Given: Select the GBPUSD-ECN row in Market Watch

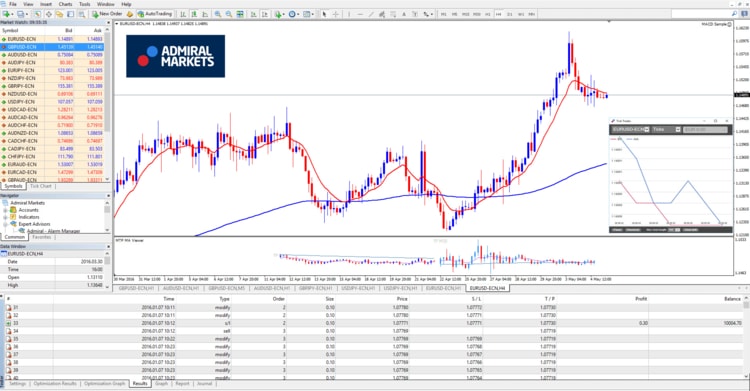Looking at the screenshot, I should pyautogui.click(x=52, y=47).
